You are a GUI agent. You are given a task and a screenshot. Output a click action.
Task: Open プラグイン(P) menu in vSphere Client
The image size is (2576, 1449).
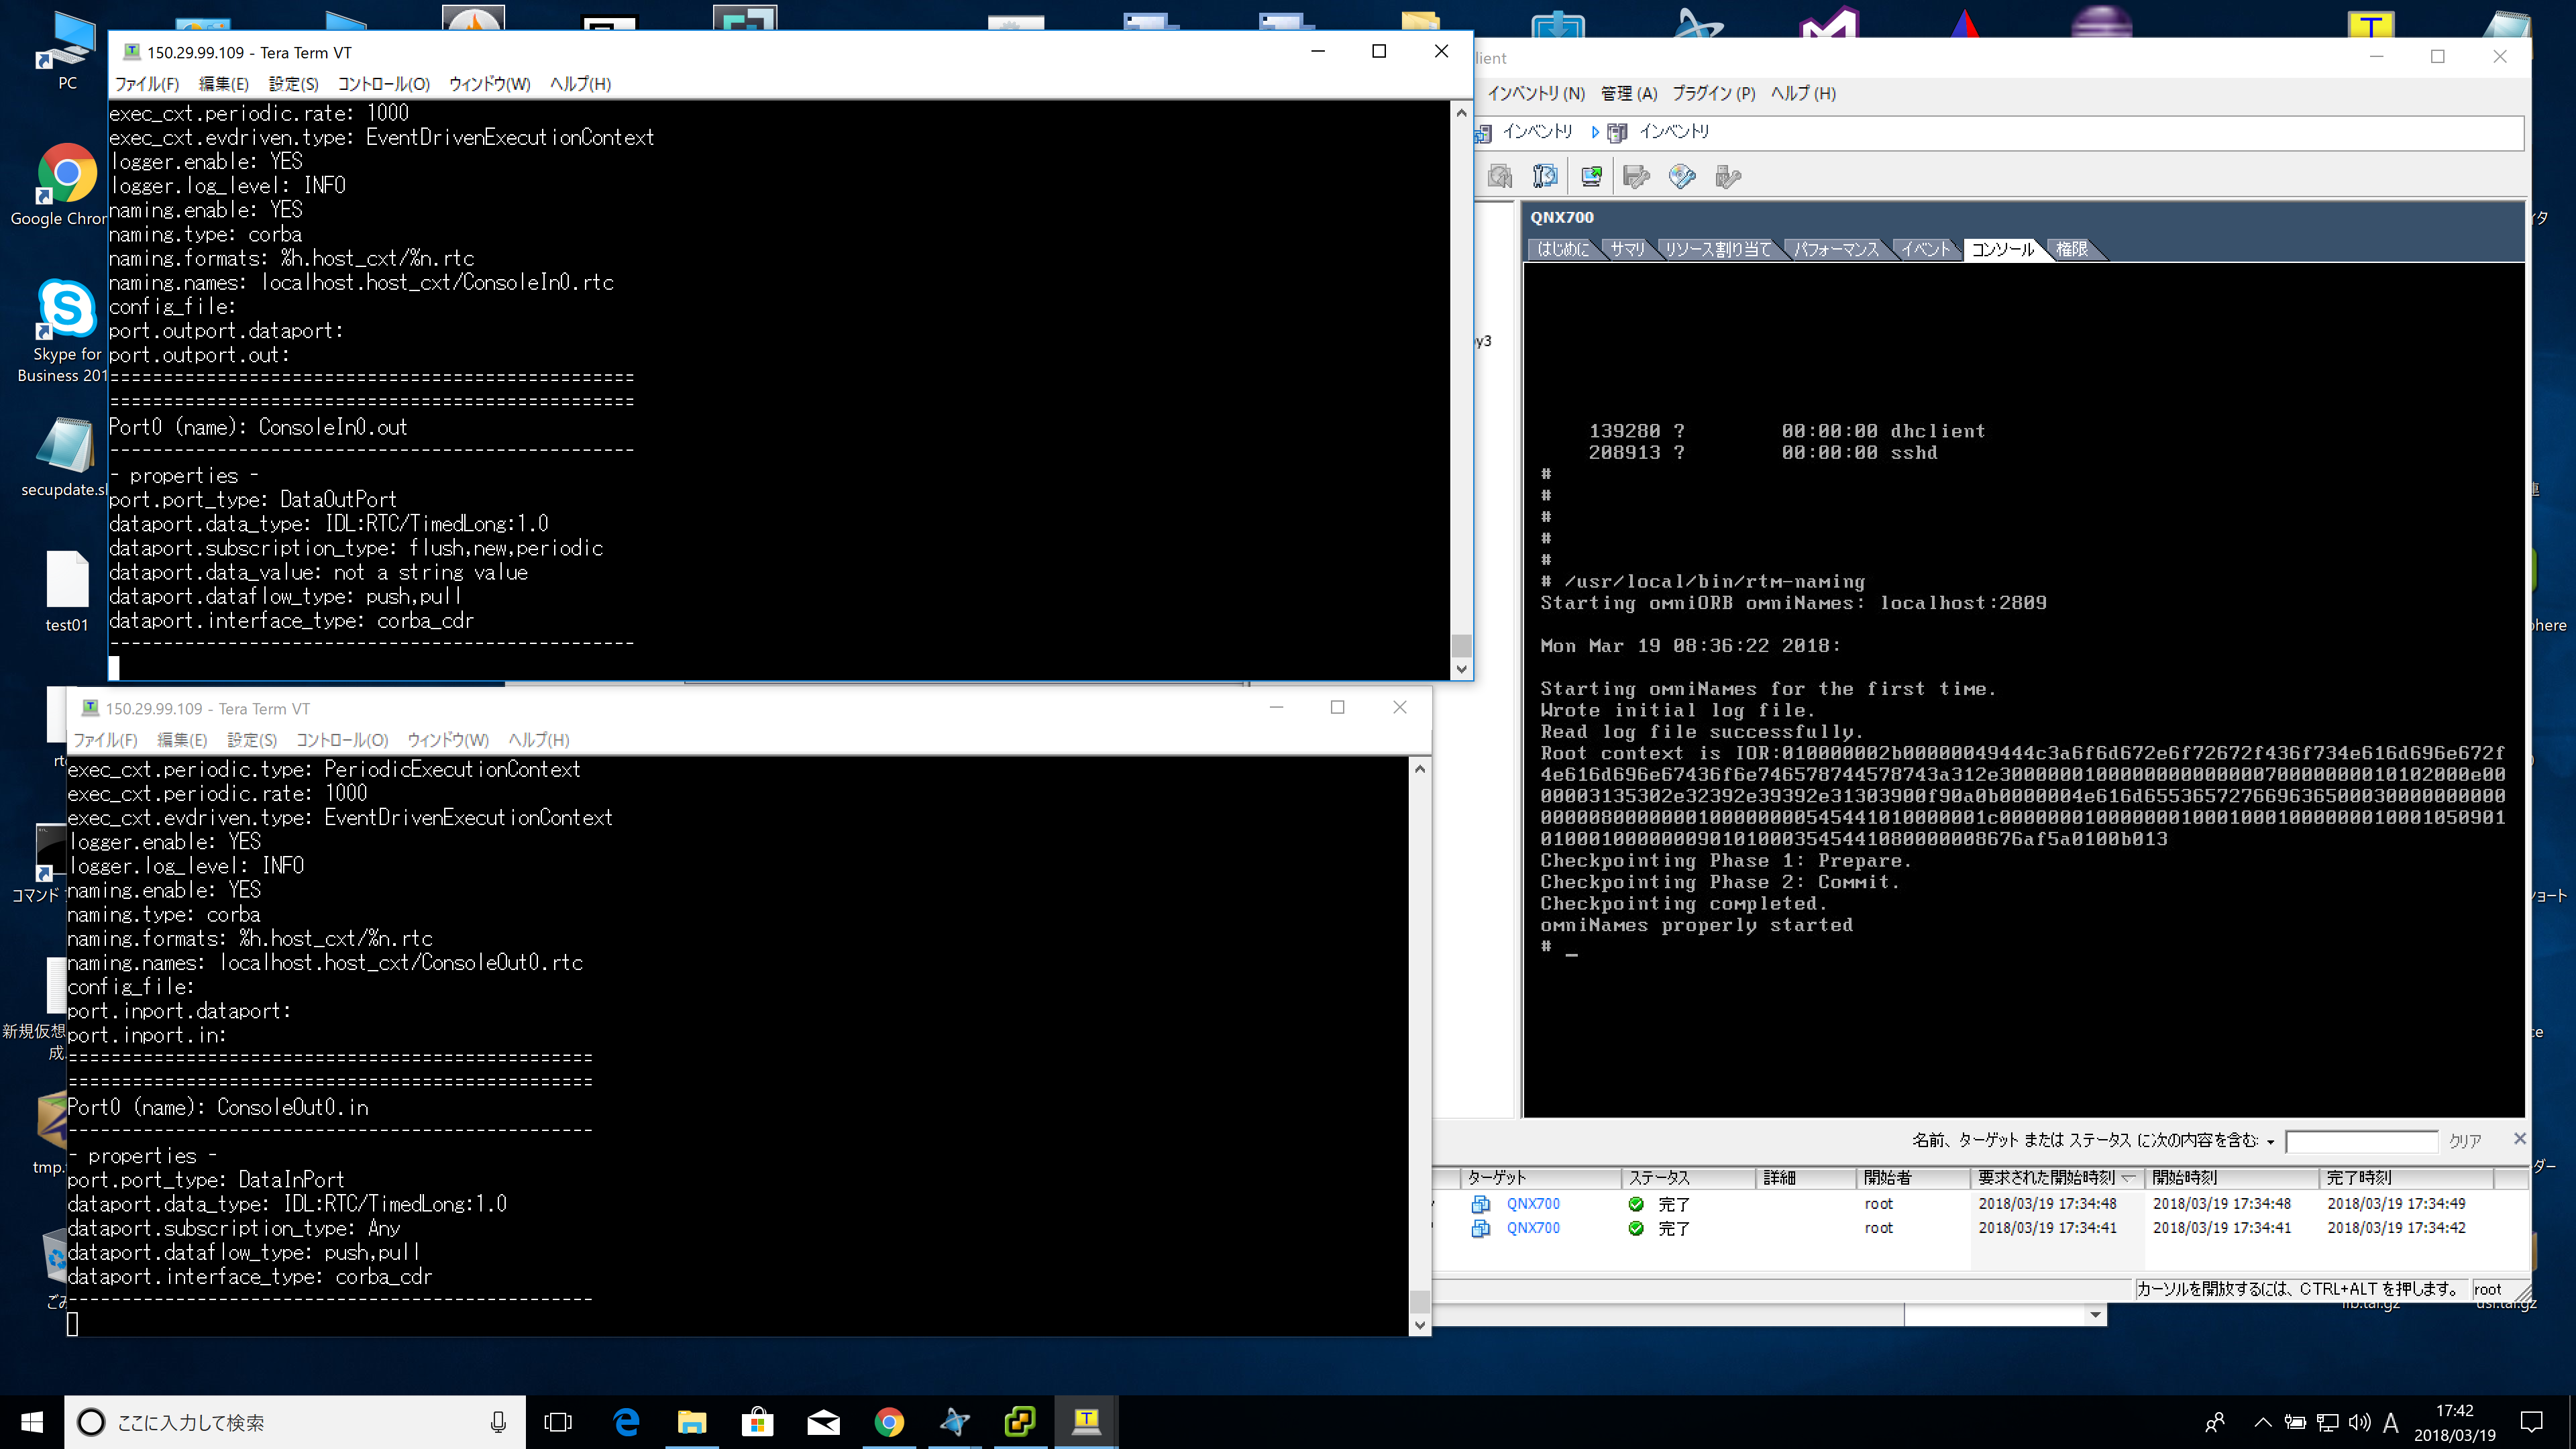1713,93
